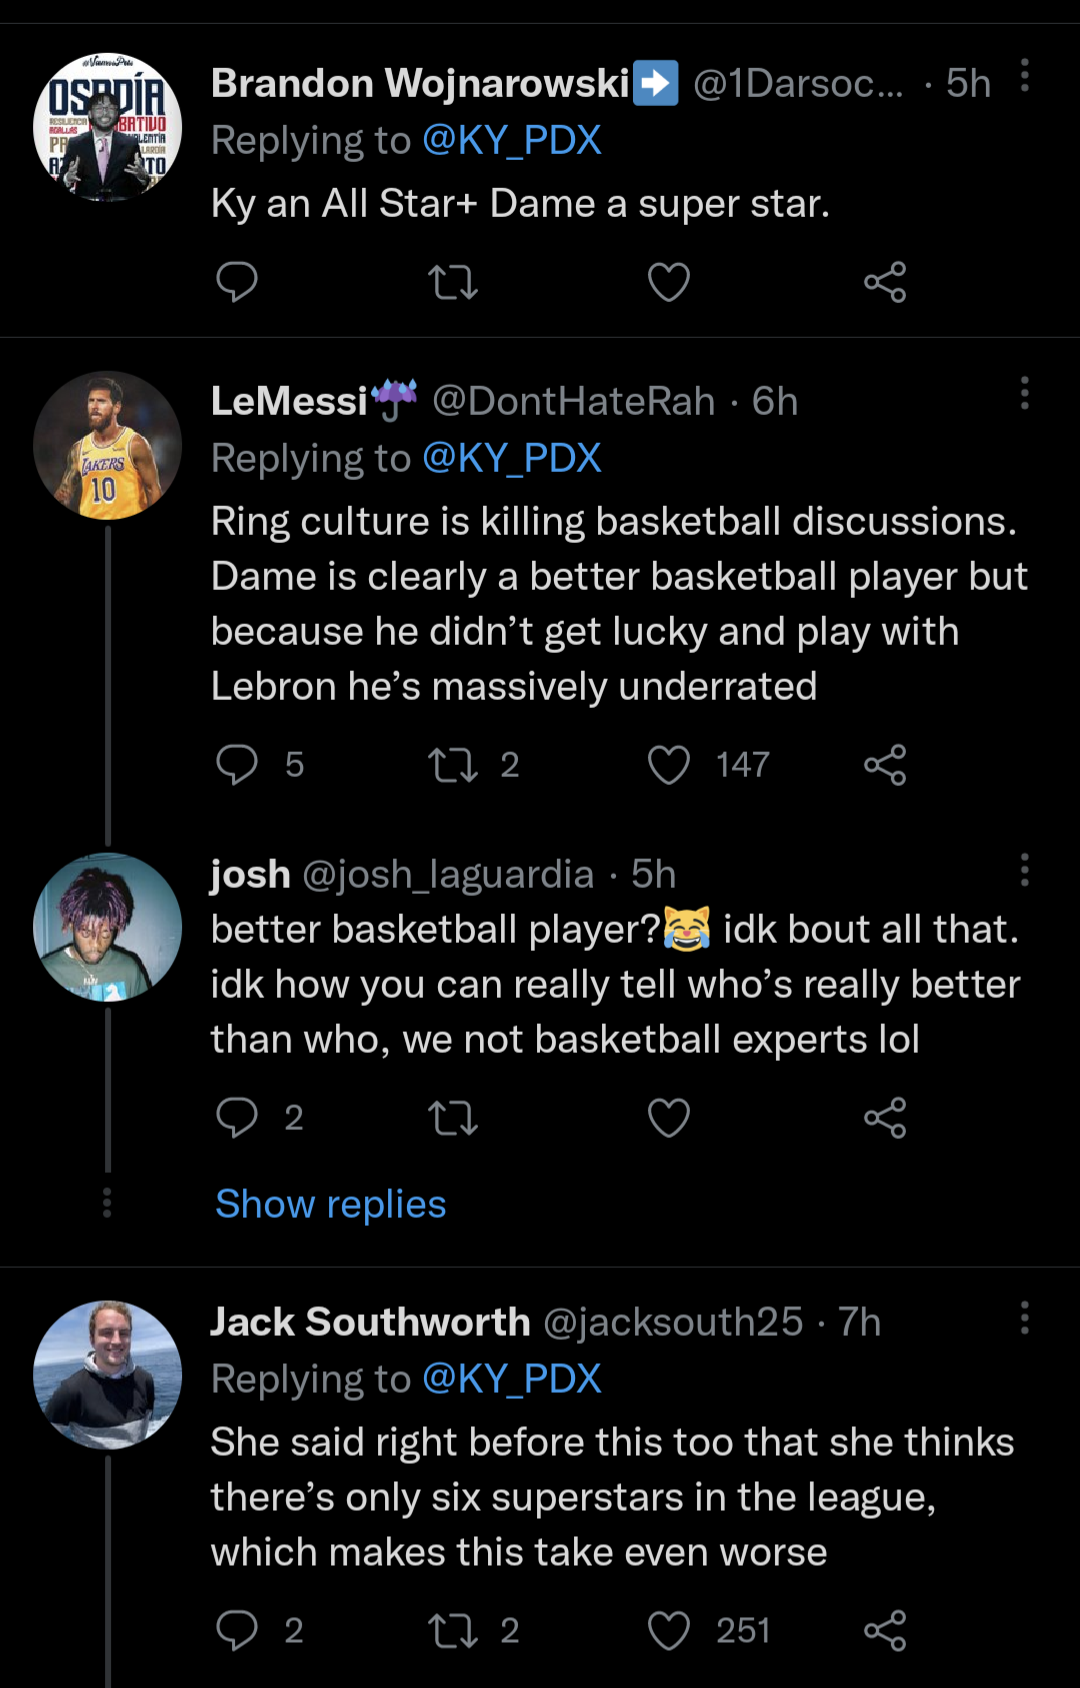Open @KY_PDX link in Jack Southworth's reply
The width and height of the screenshot is (1080, 1688).
click(511, 1379)
